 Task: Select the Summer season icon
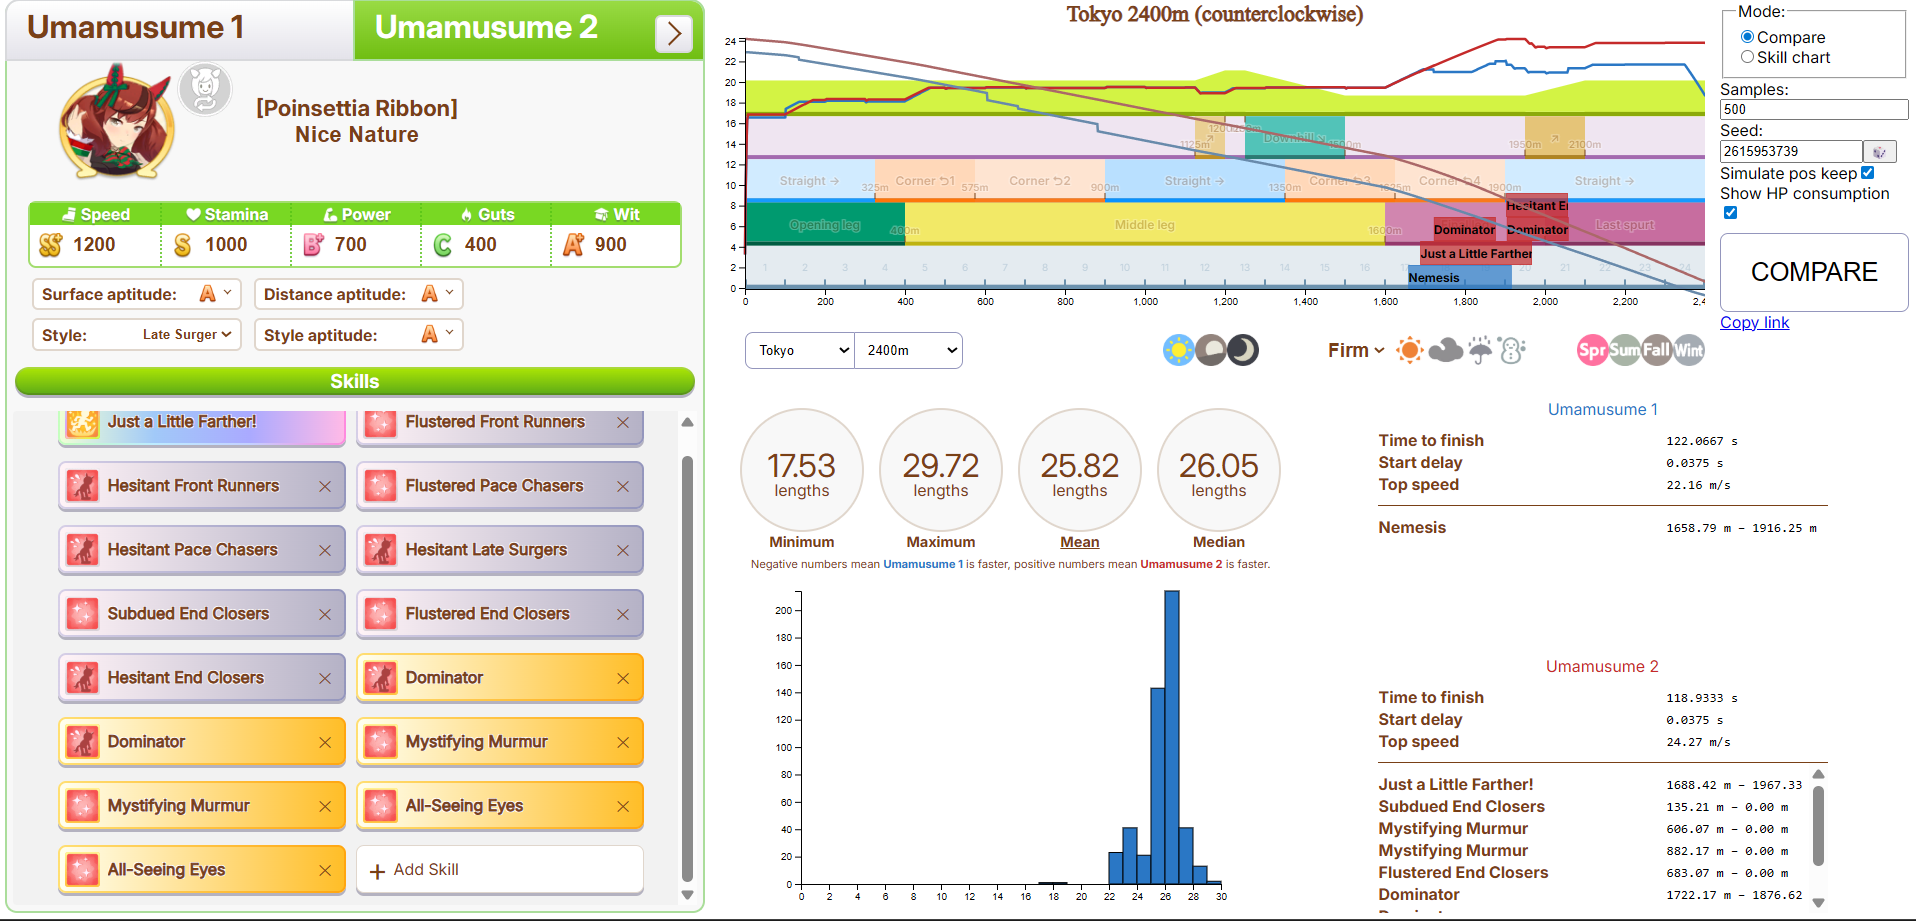1624,350
